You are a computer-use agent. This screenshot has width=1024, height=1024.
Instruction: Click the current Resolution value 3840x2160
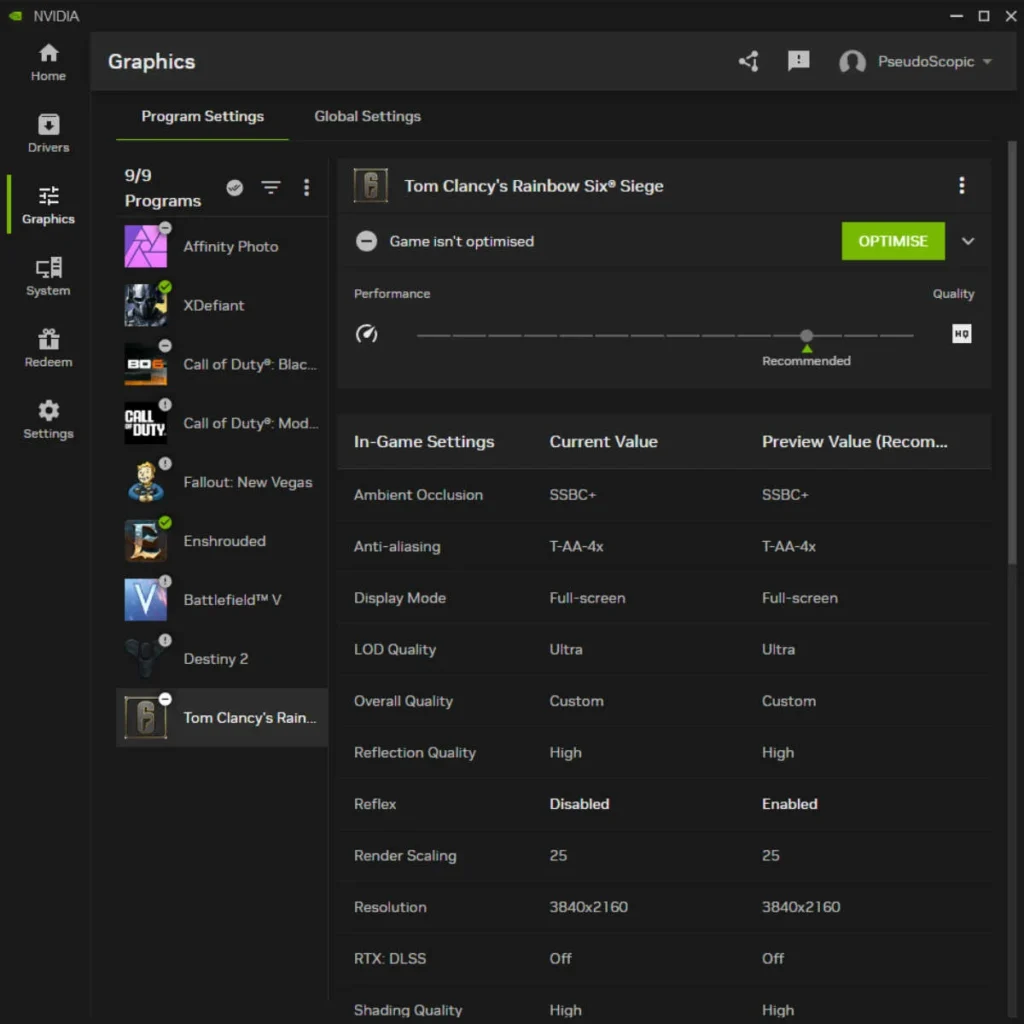[588, 907]
